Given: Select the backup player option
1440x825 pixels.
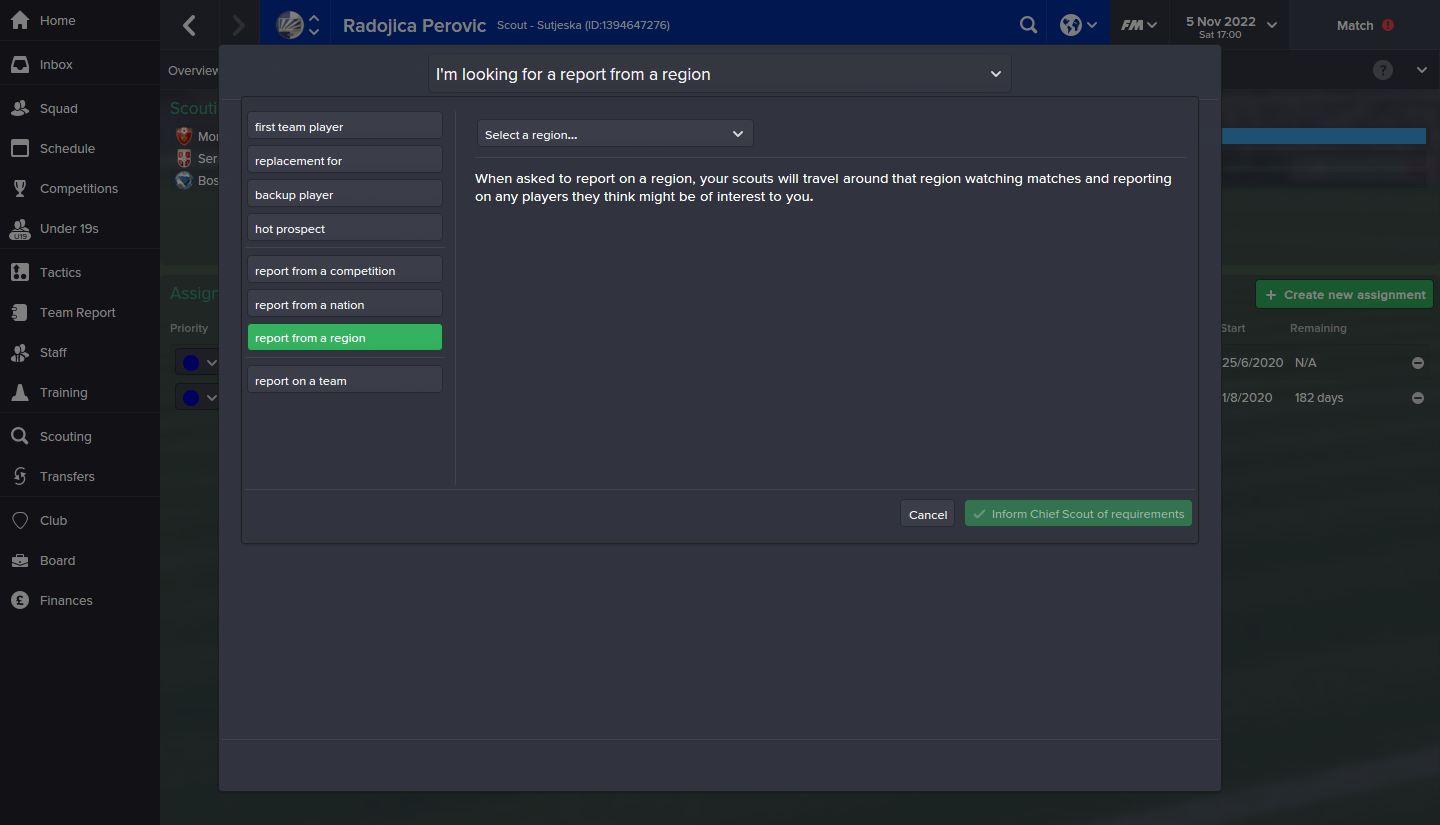Looking at the screenshot, I should (x=345, y=194).
